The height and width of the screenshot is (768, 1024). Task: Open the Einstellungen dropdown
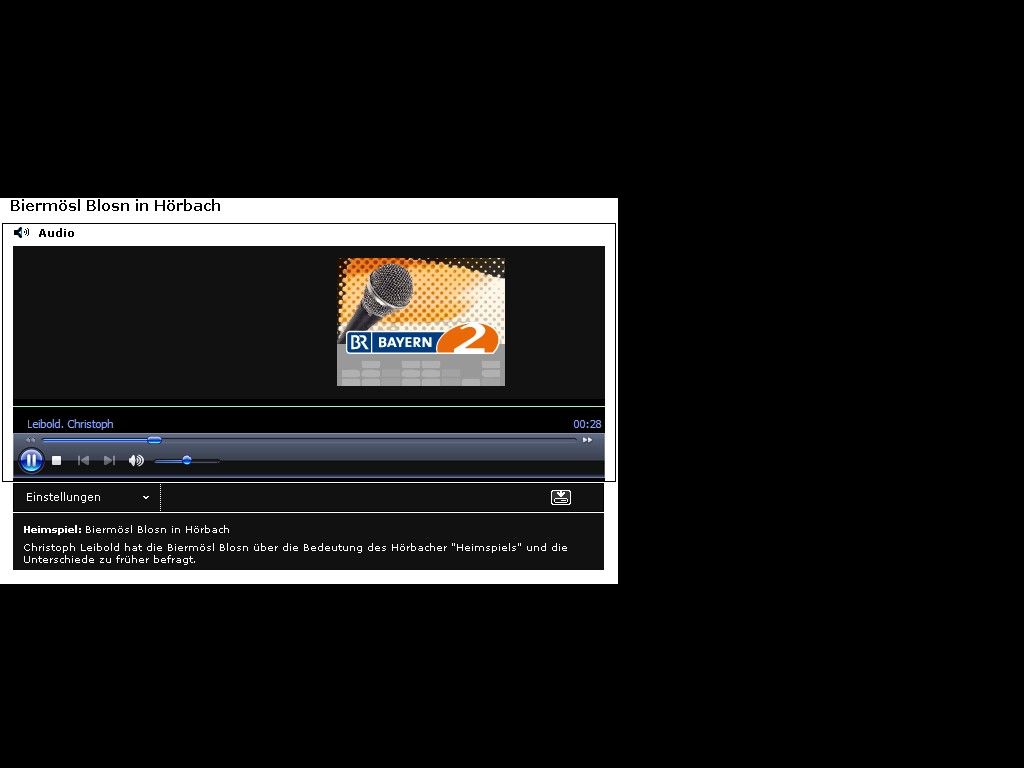click(87, 497)
